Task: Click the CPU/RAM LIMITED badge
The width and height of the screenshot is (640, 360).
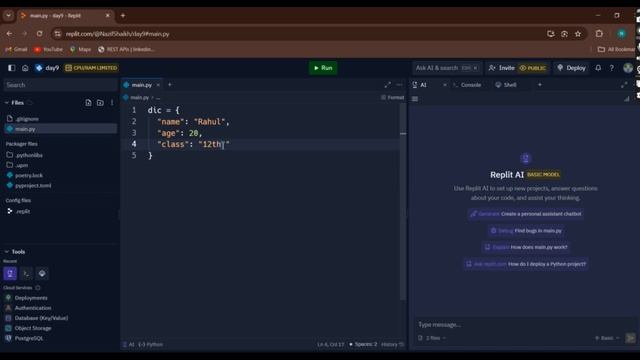Action: [x=91, y=68]
